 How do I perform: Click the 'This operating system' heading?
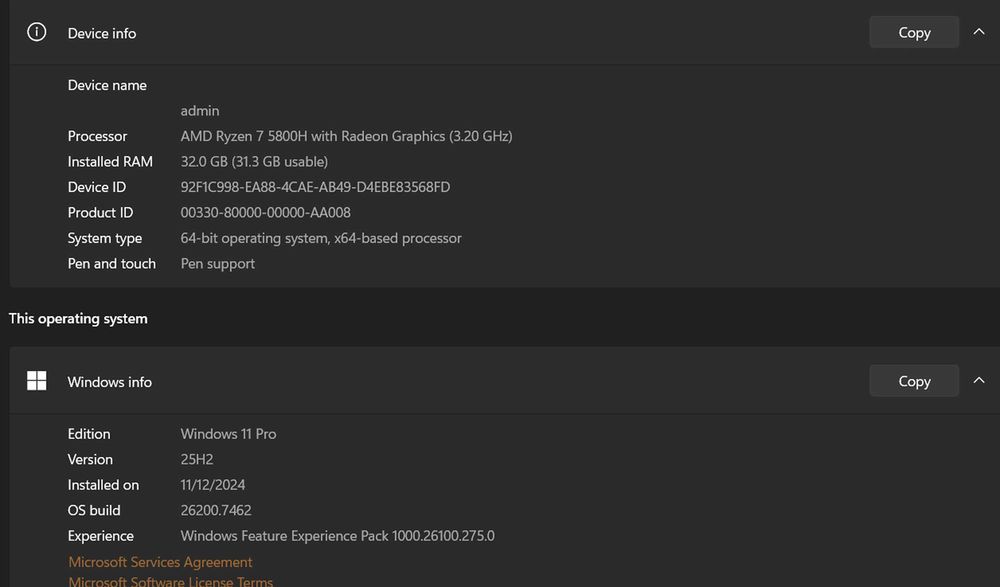point(78,319)
